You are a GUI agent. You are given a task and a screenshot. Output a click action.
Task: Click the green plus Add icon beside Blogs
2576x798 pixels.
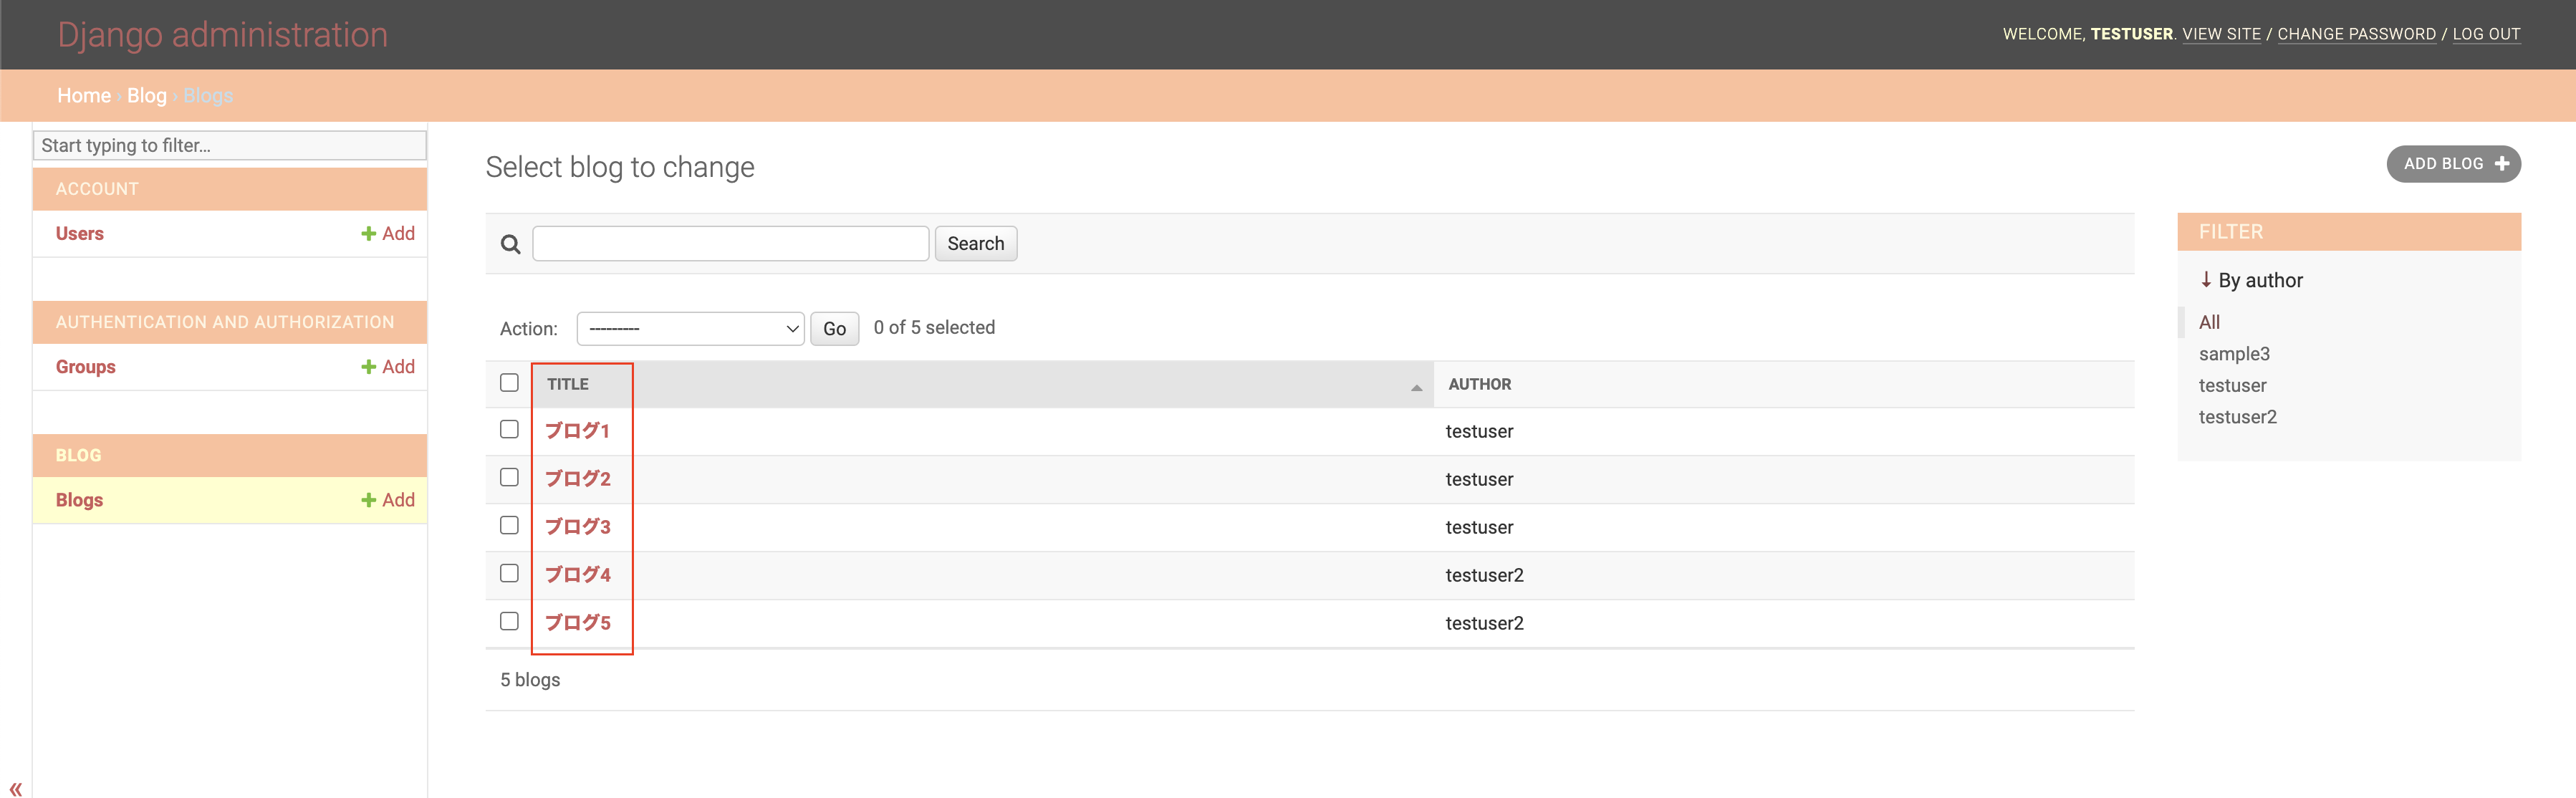pos(368,500)
